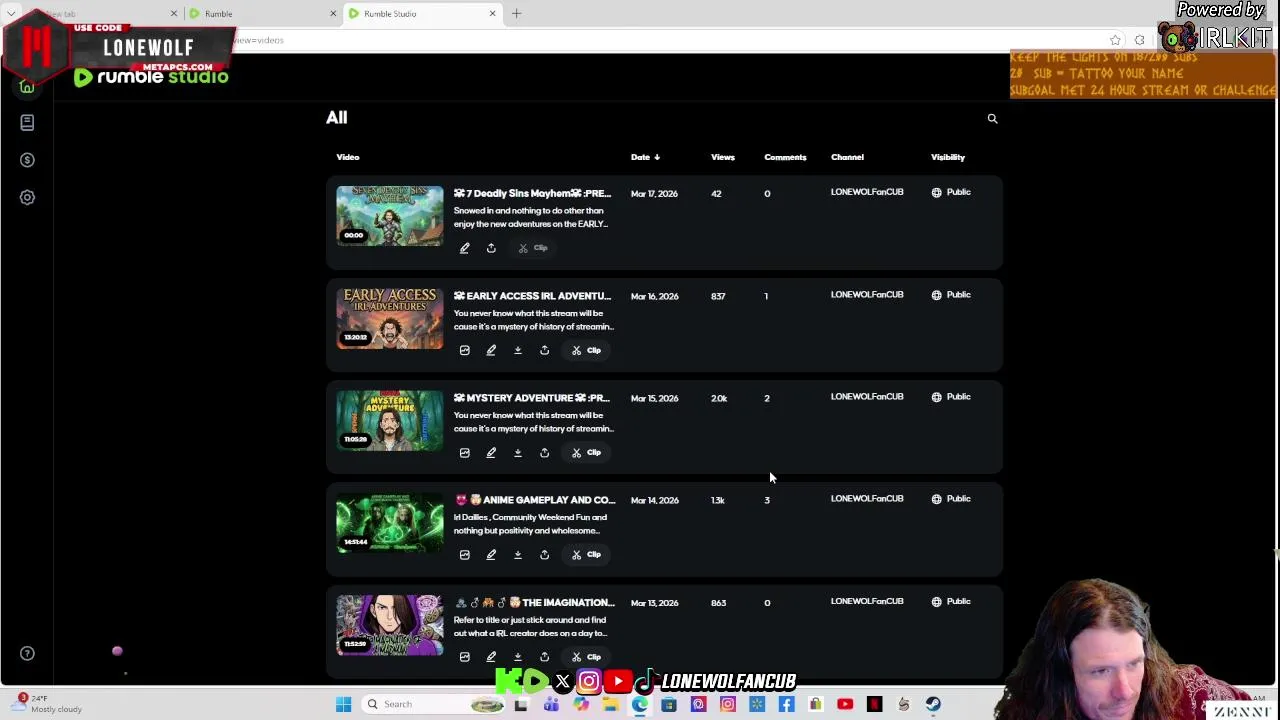The image size is (1280, 720).
Task: Download The Imagination video
Action: click(518, 656)
